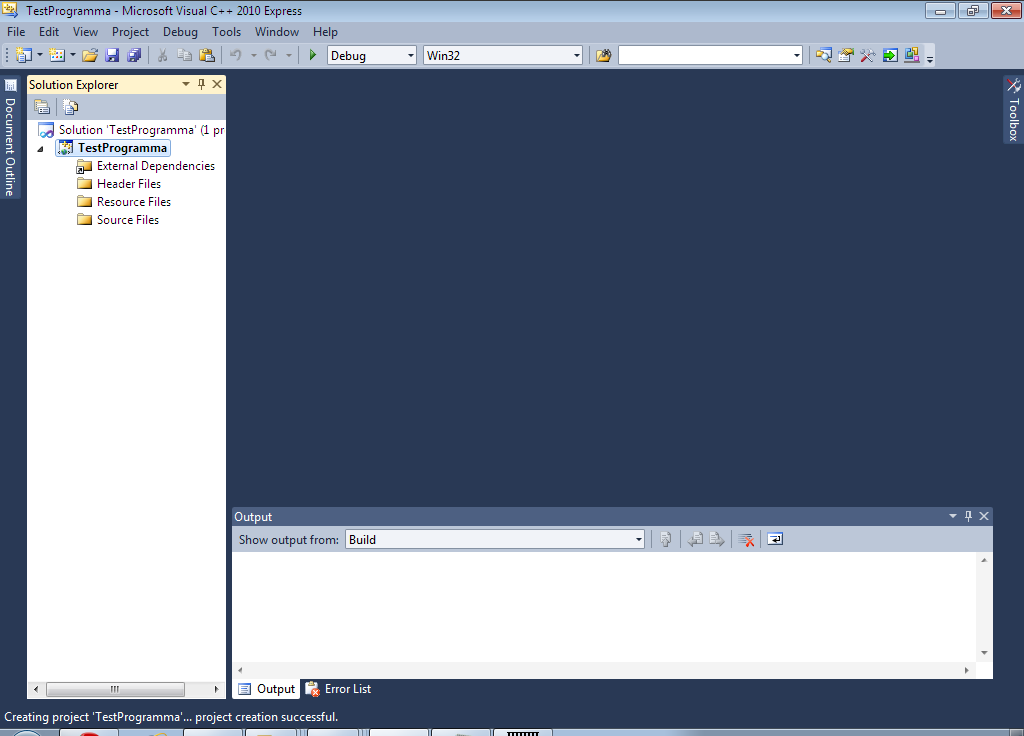The width and height of the screenshot is (1024, 736).
Task: Toggle auto-hide pin on Output panel
Action: (x=968, y=516)
